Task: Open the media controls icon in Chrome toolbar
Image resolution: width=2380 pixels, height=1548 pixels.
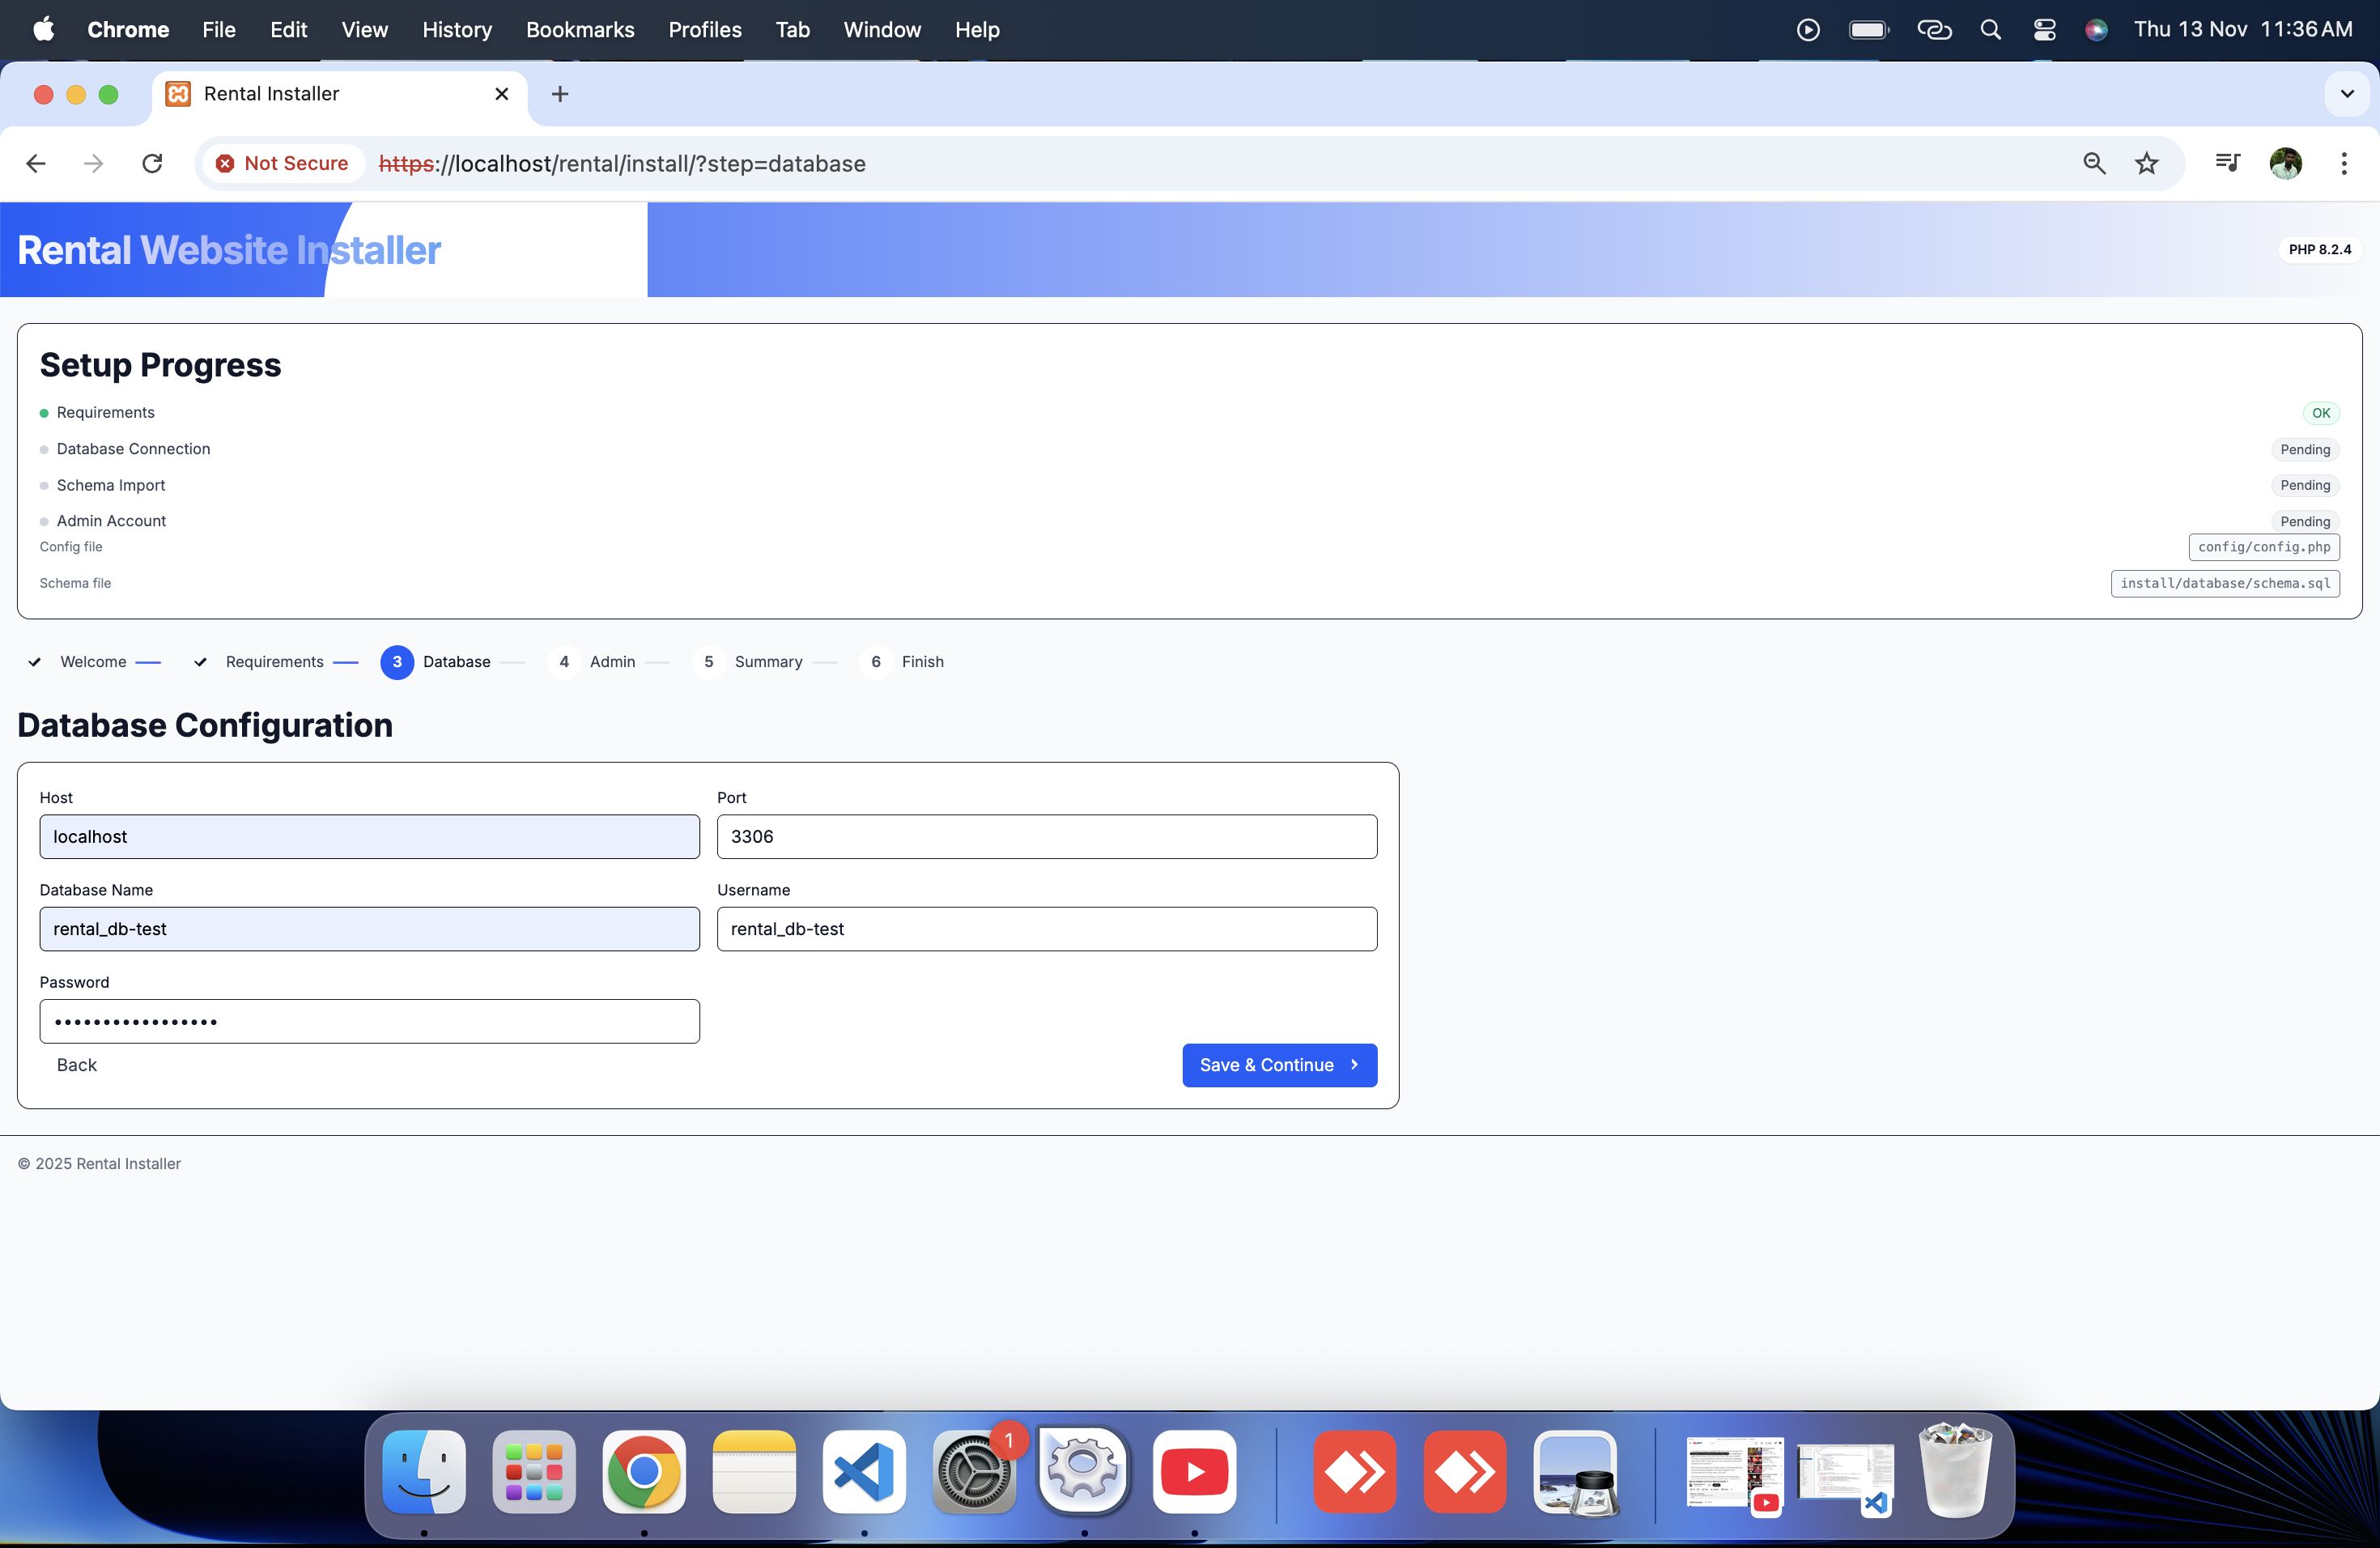Action: tap(2227, 163)
